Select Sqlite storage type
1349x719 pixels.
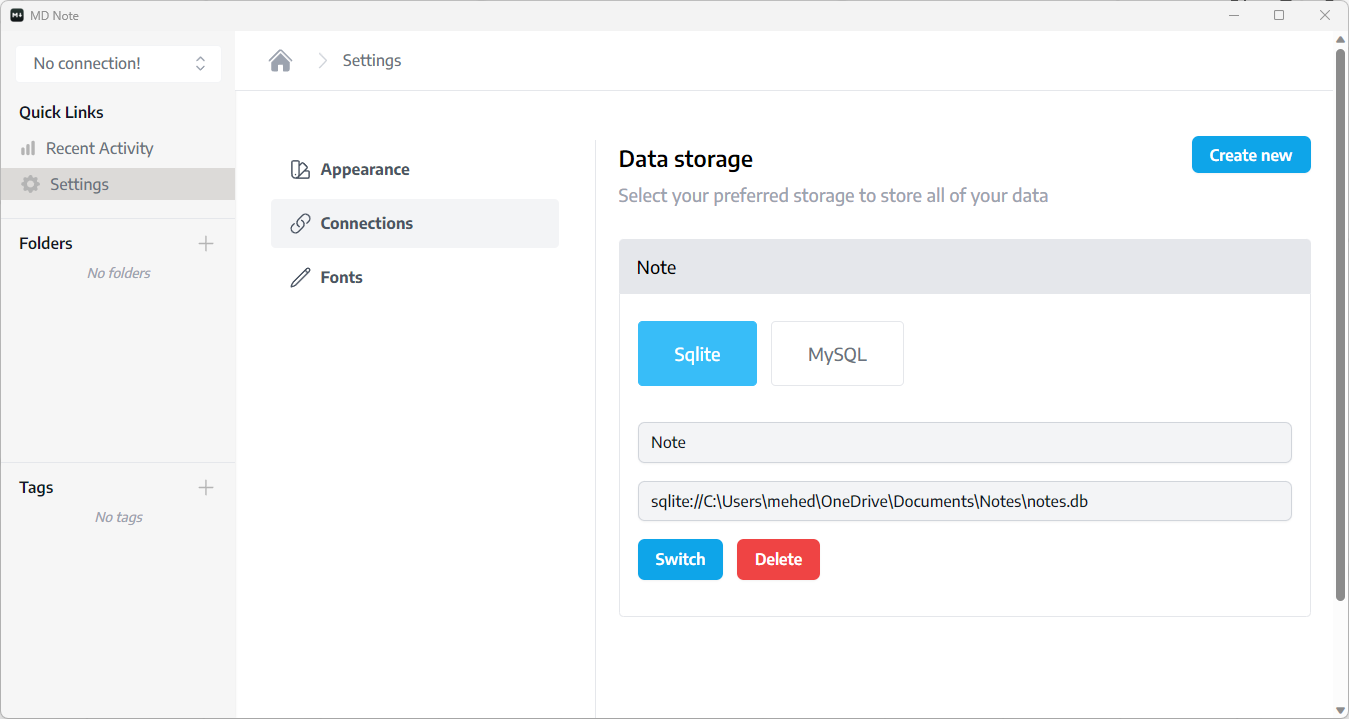697,353
